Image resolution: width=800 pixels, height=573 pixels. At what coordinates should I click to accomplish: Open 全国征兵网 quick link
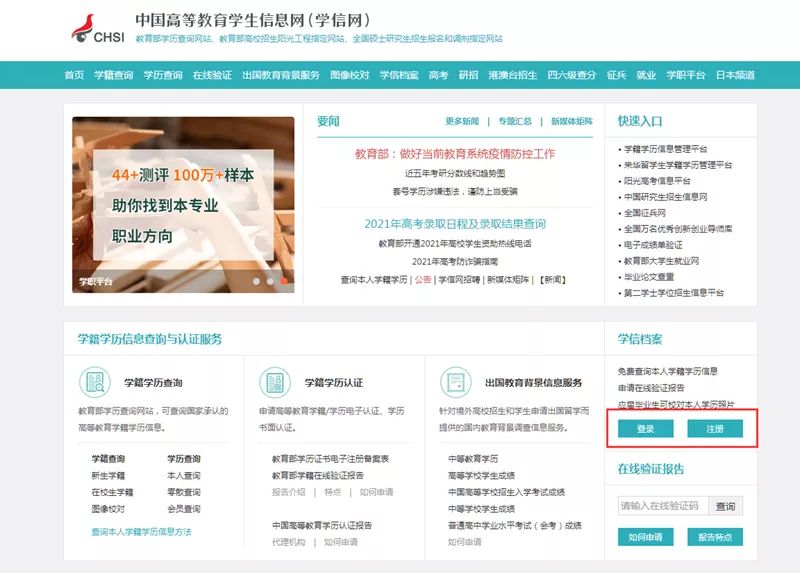point(645,213)
